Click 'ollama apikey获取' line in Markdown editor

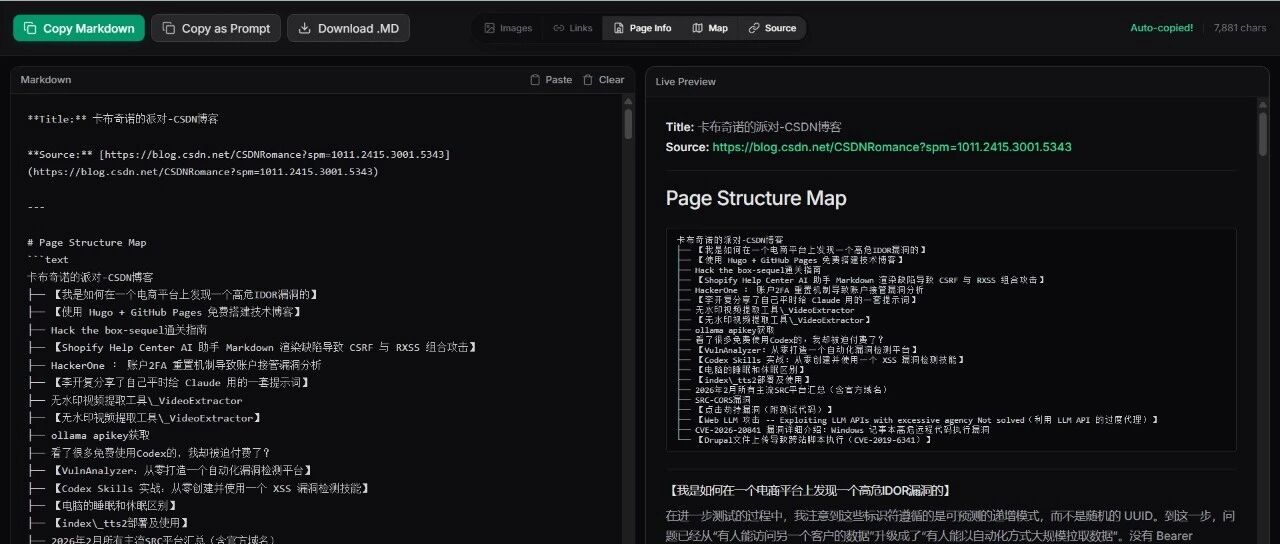[88, 435]
